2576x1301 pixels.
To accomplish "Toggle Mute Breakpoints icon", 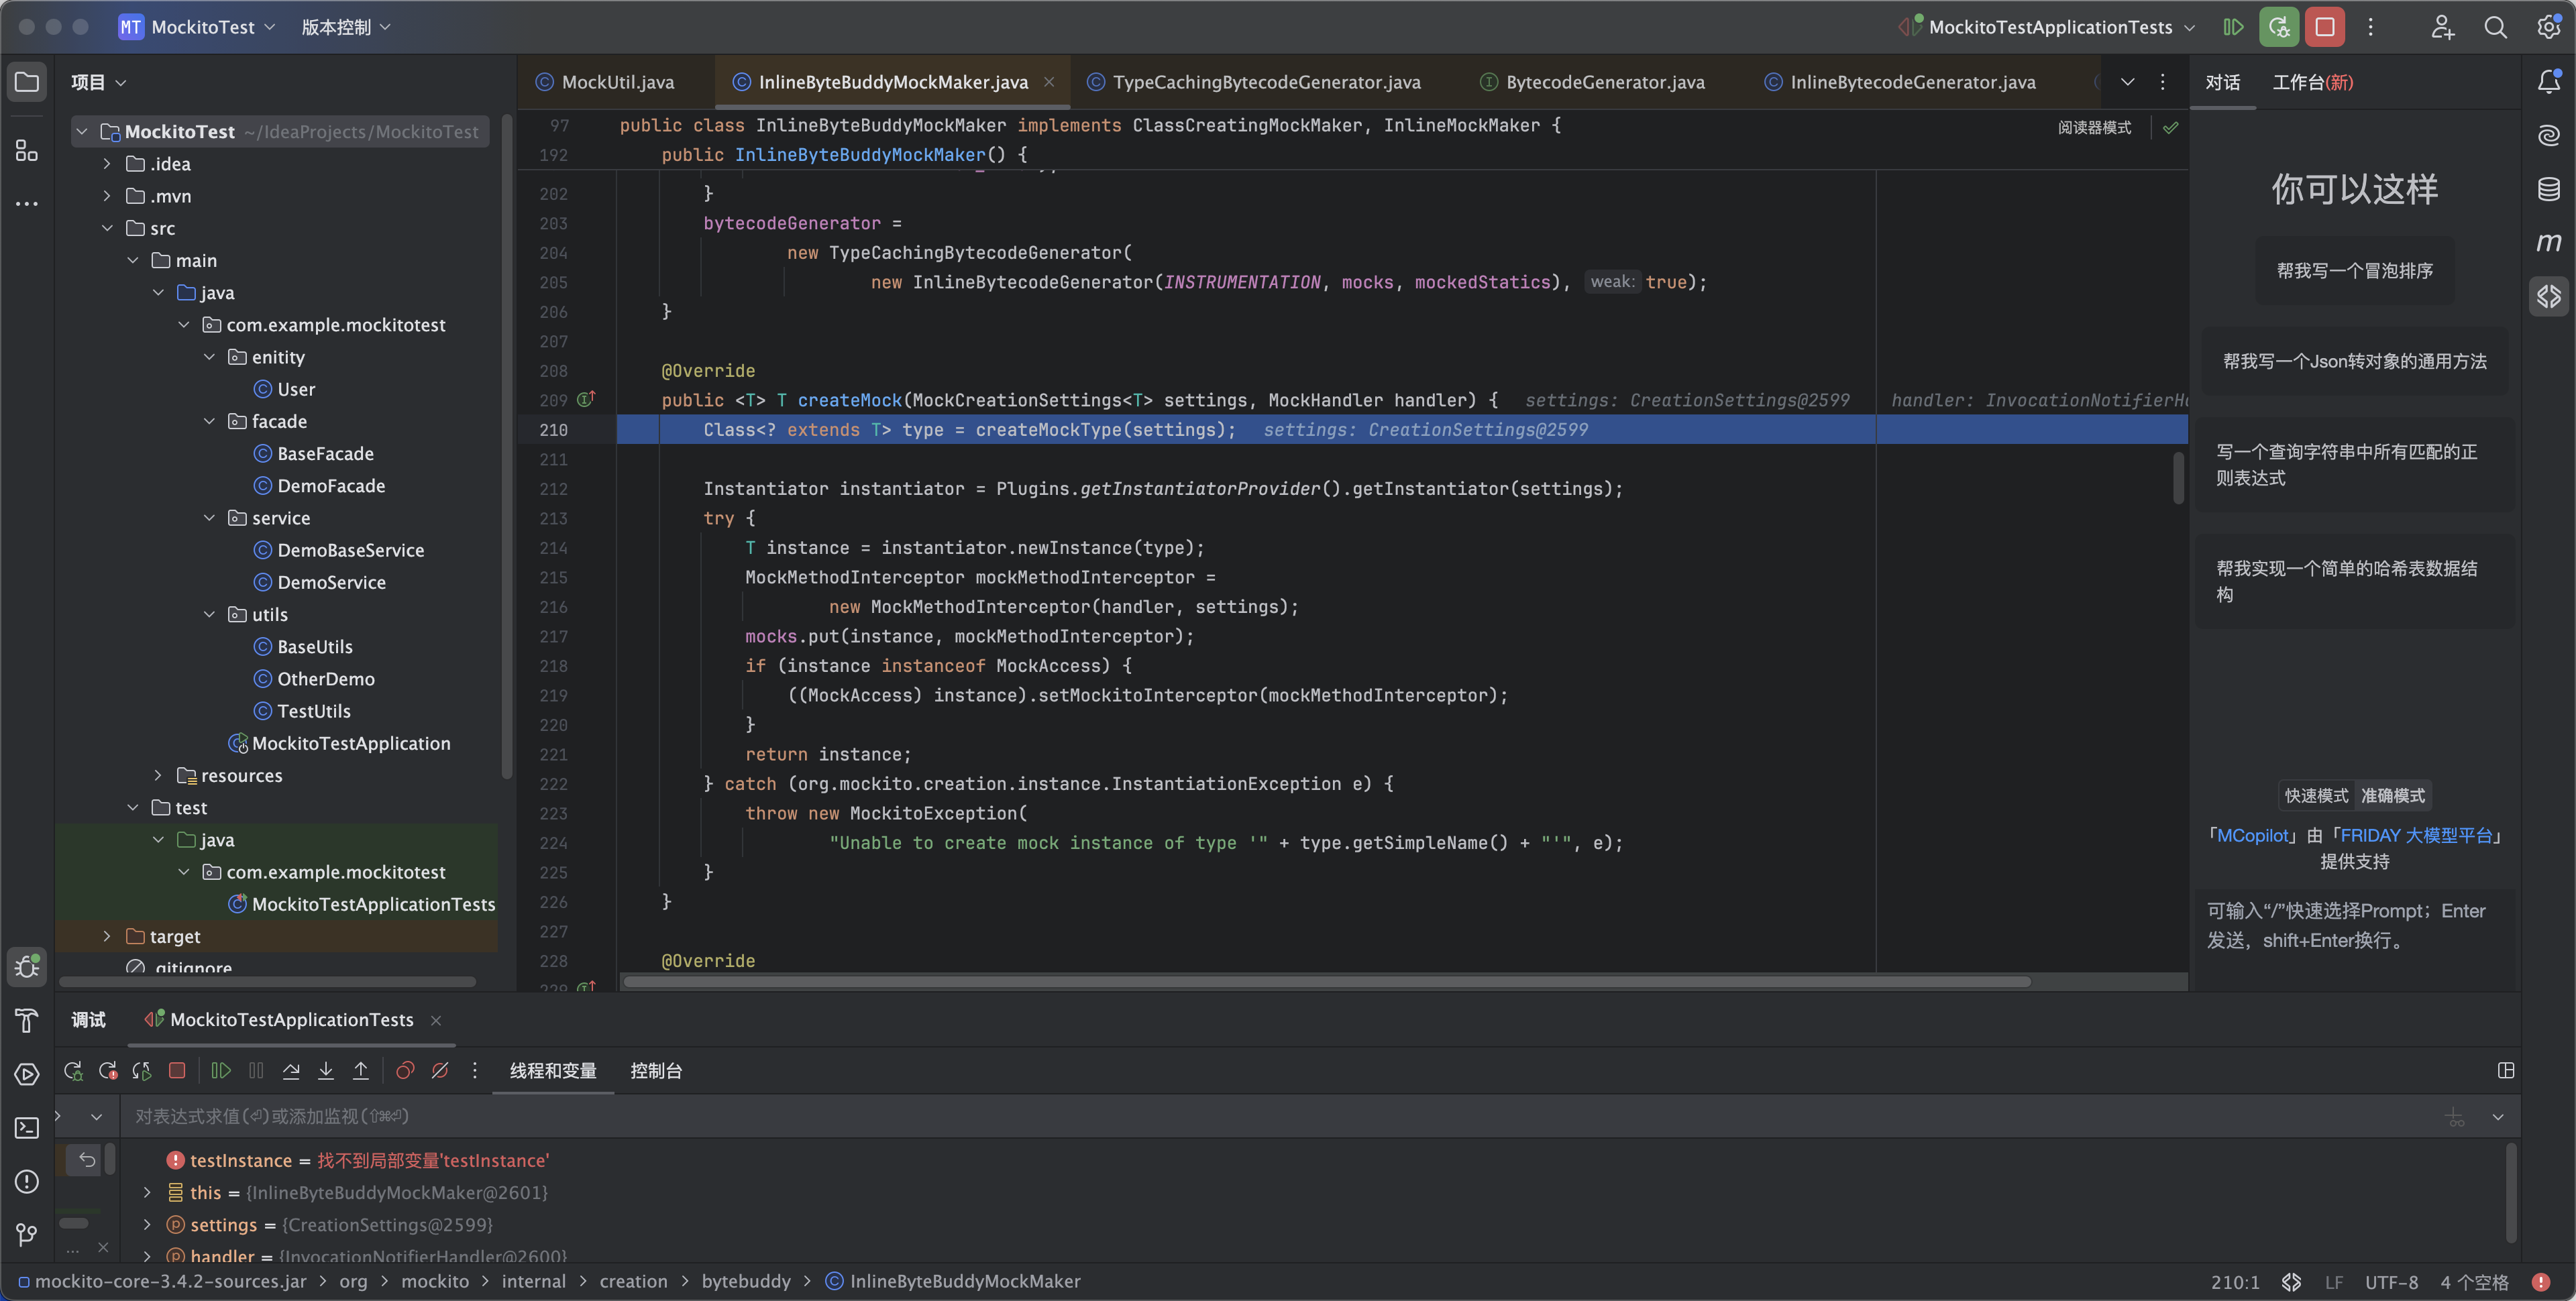I will [x=440, y=1071].
